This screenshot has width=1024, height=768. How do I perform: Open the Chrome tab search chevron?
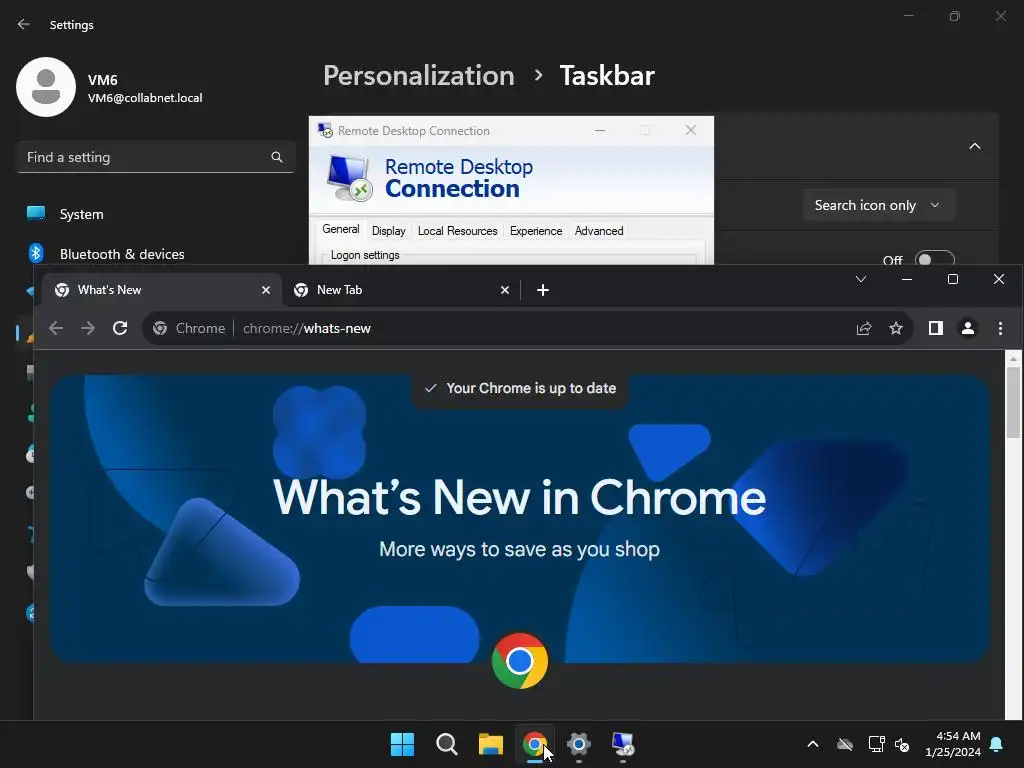861,280
